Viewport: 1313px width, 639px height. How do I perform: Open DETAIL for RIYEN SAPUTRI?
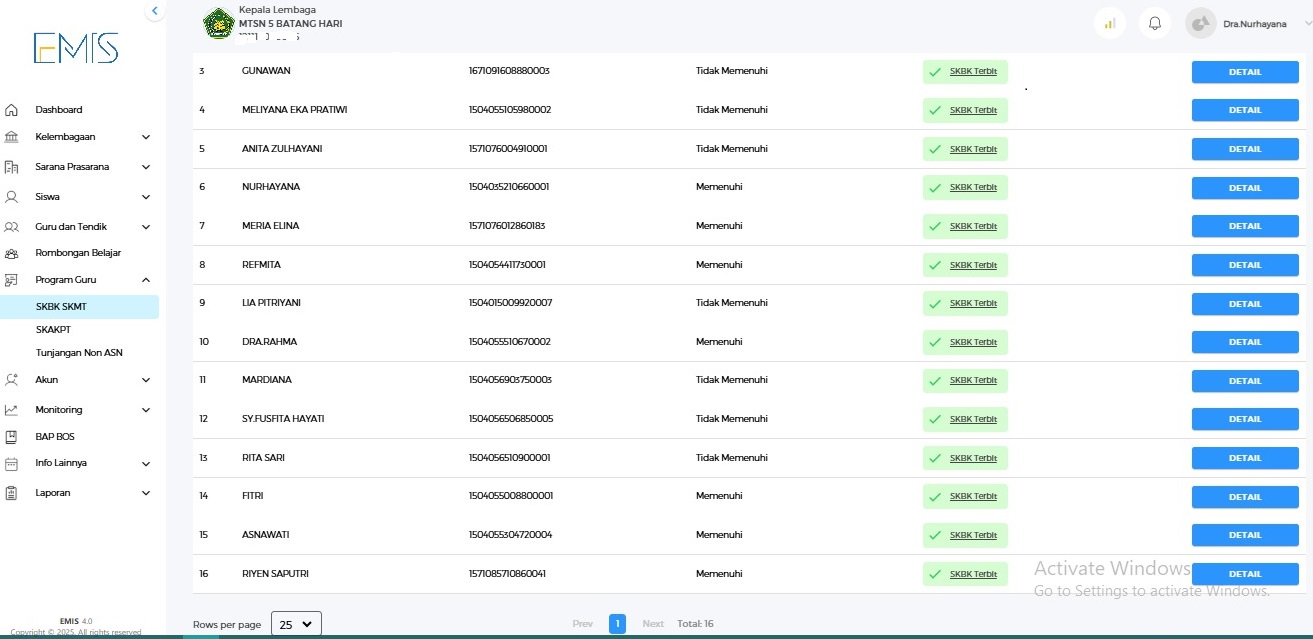[1244, 574]
